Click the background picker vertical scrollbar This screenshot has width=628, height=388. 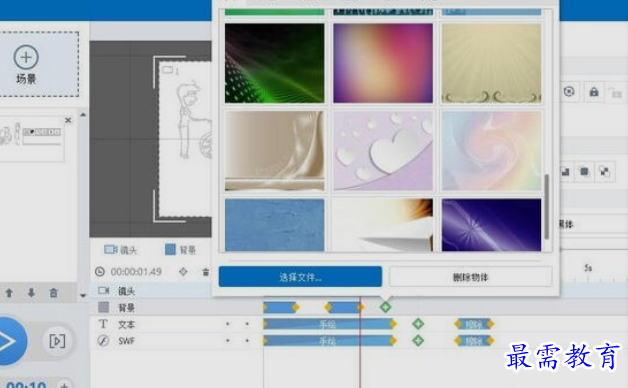coord(547,207)
